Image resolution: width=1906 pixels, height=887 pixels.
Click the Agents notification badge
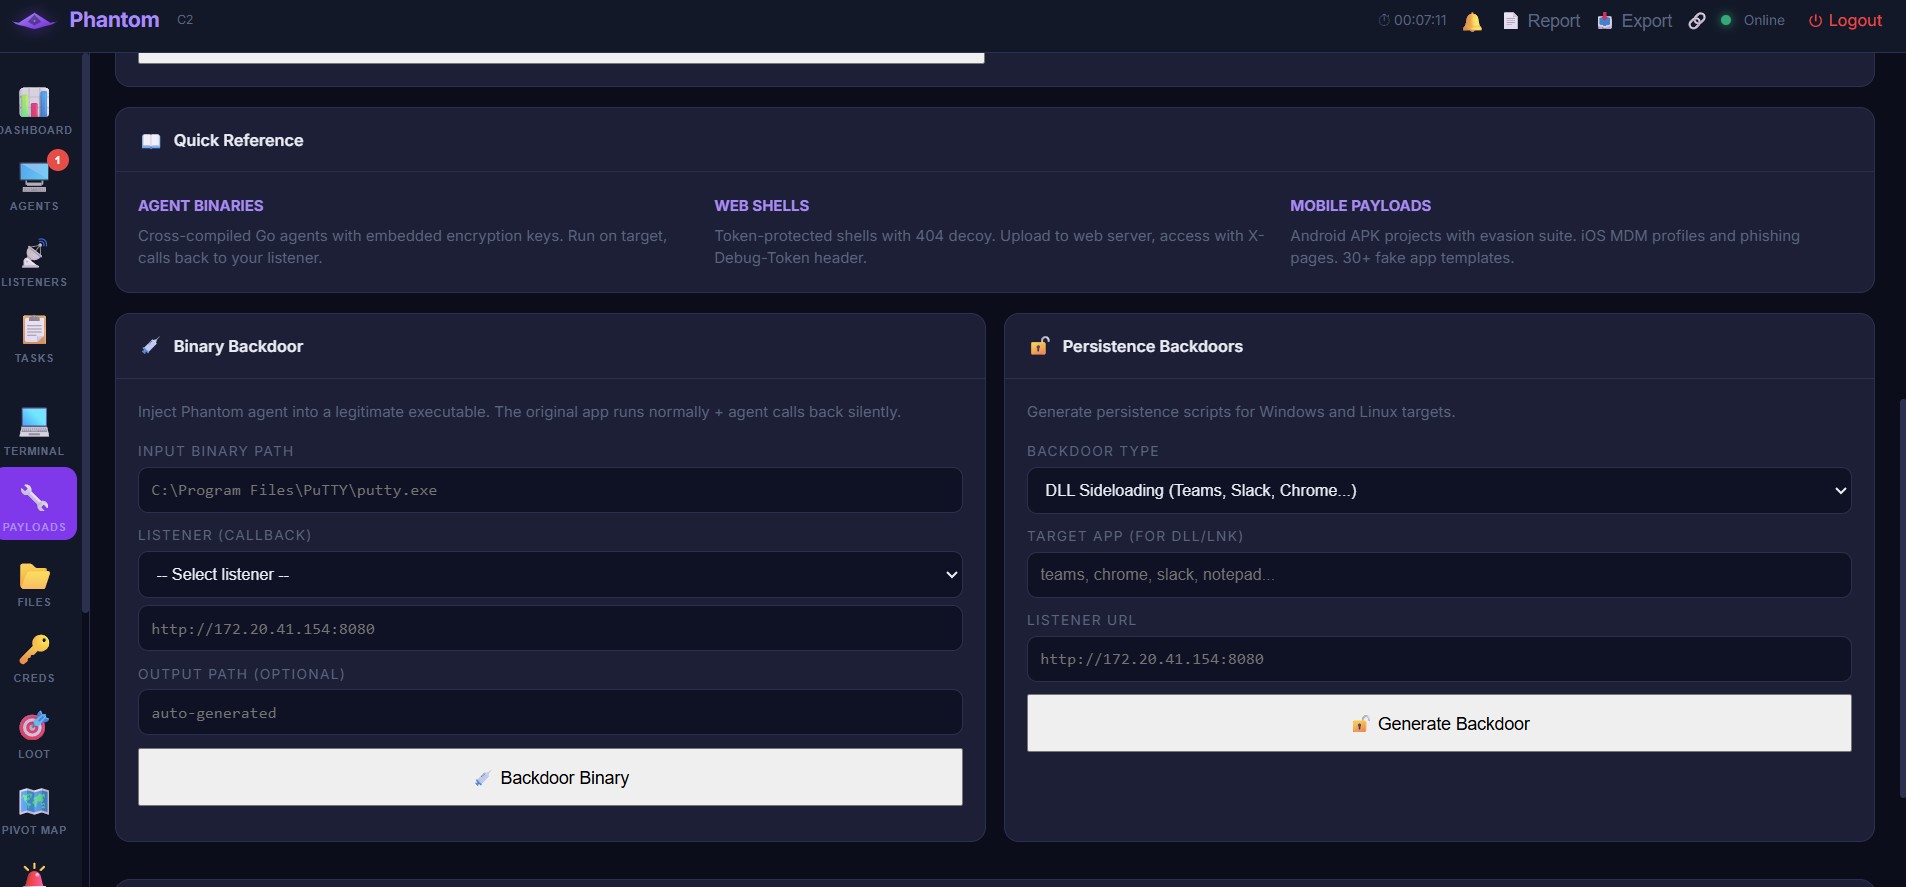click(58, 160)
